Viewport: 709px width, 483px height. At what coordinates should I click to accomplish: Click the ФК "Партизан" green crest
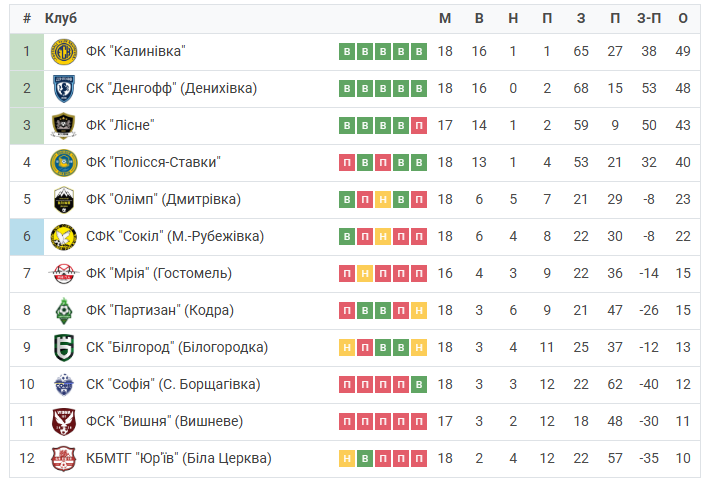coord(64,311)
